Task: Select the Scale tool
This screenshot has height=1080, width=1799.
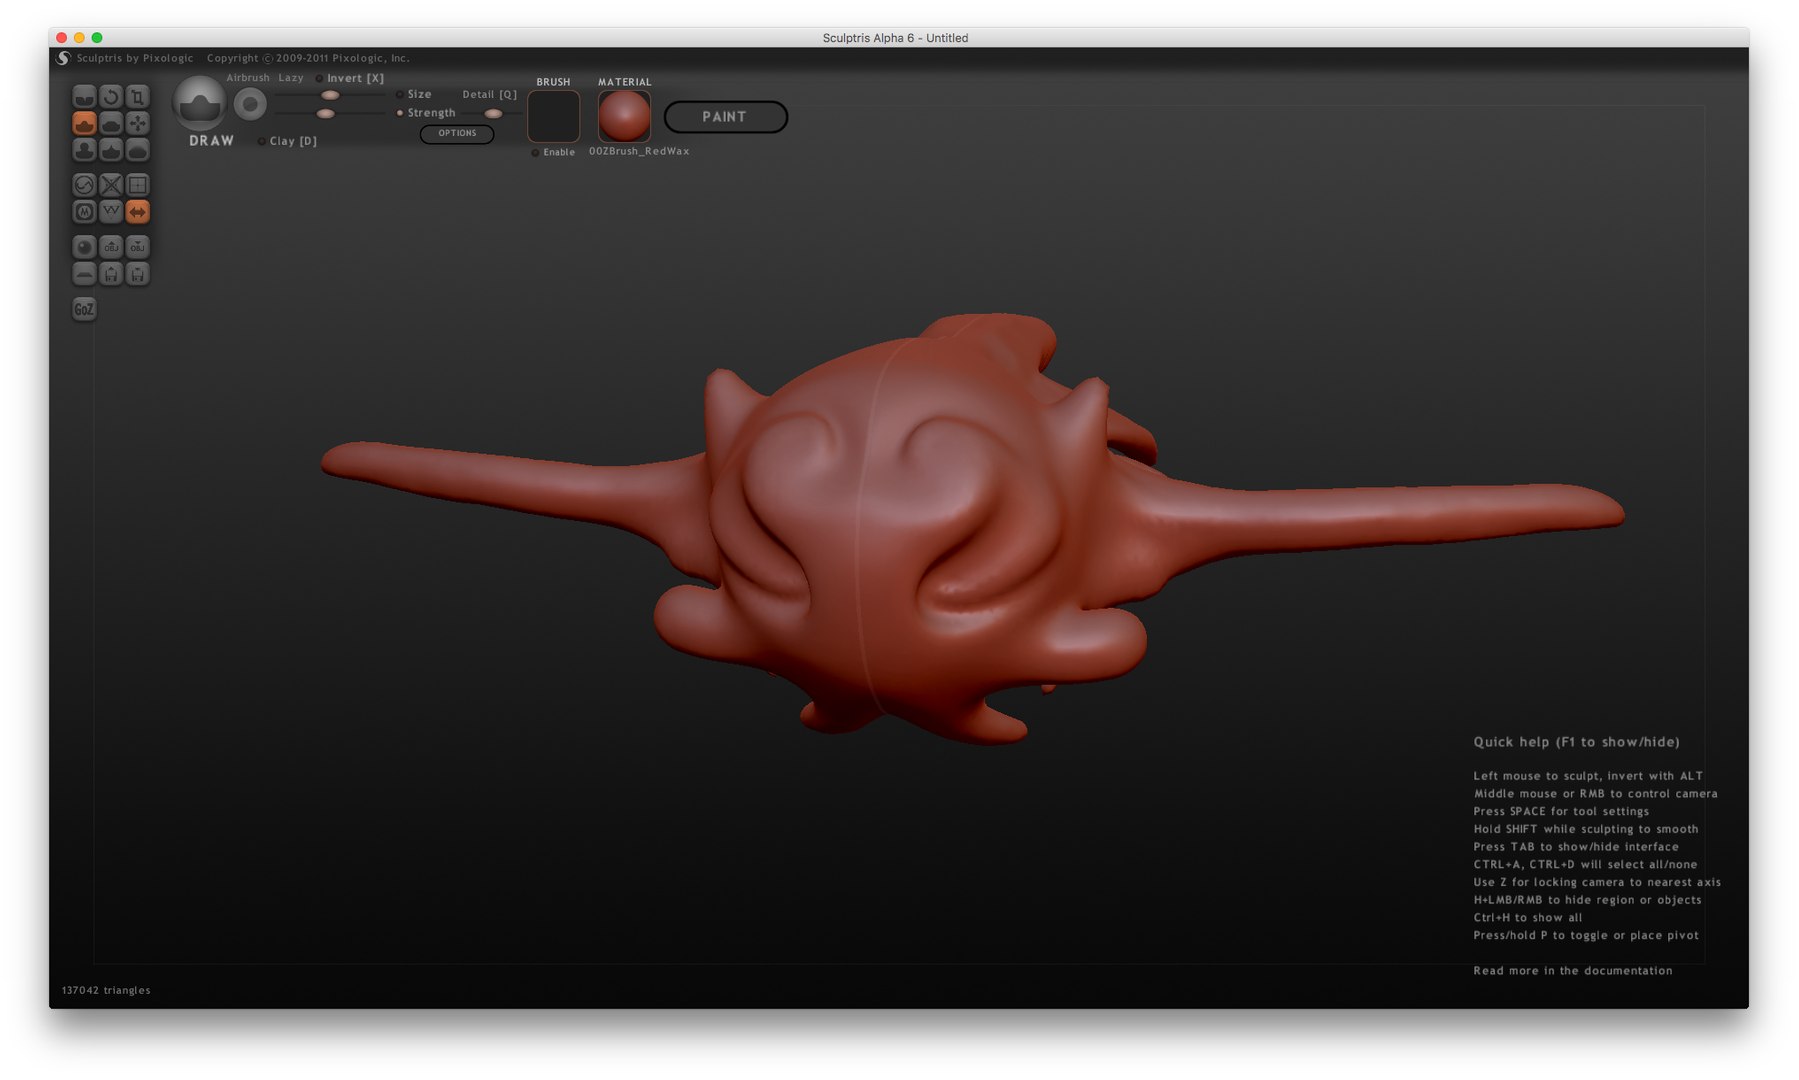Action: tap(138, 97)
